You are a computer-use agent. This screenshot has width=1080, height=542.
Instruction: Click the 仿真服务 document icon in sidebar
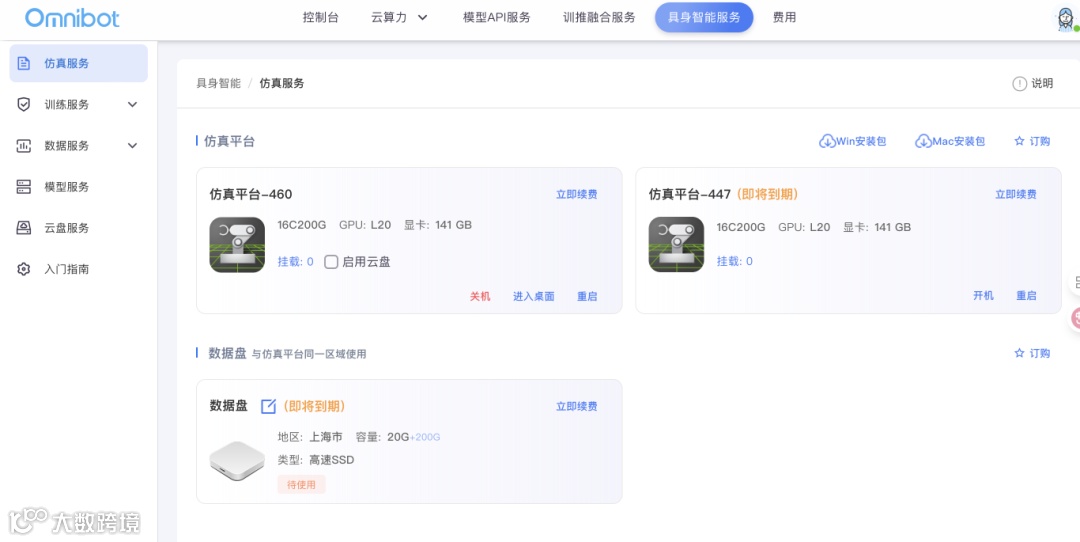(x=23, y=63)
